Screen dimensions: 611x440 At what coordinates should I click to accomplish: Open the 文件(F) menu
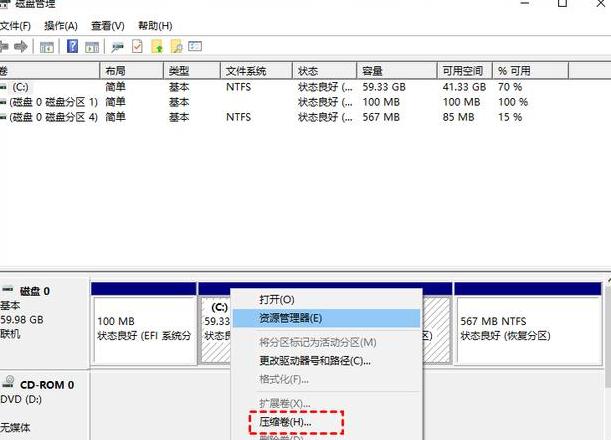click(15, 26)
